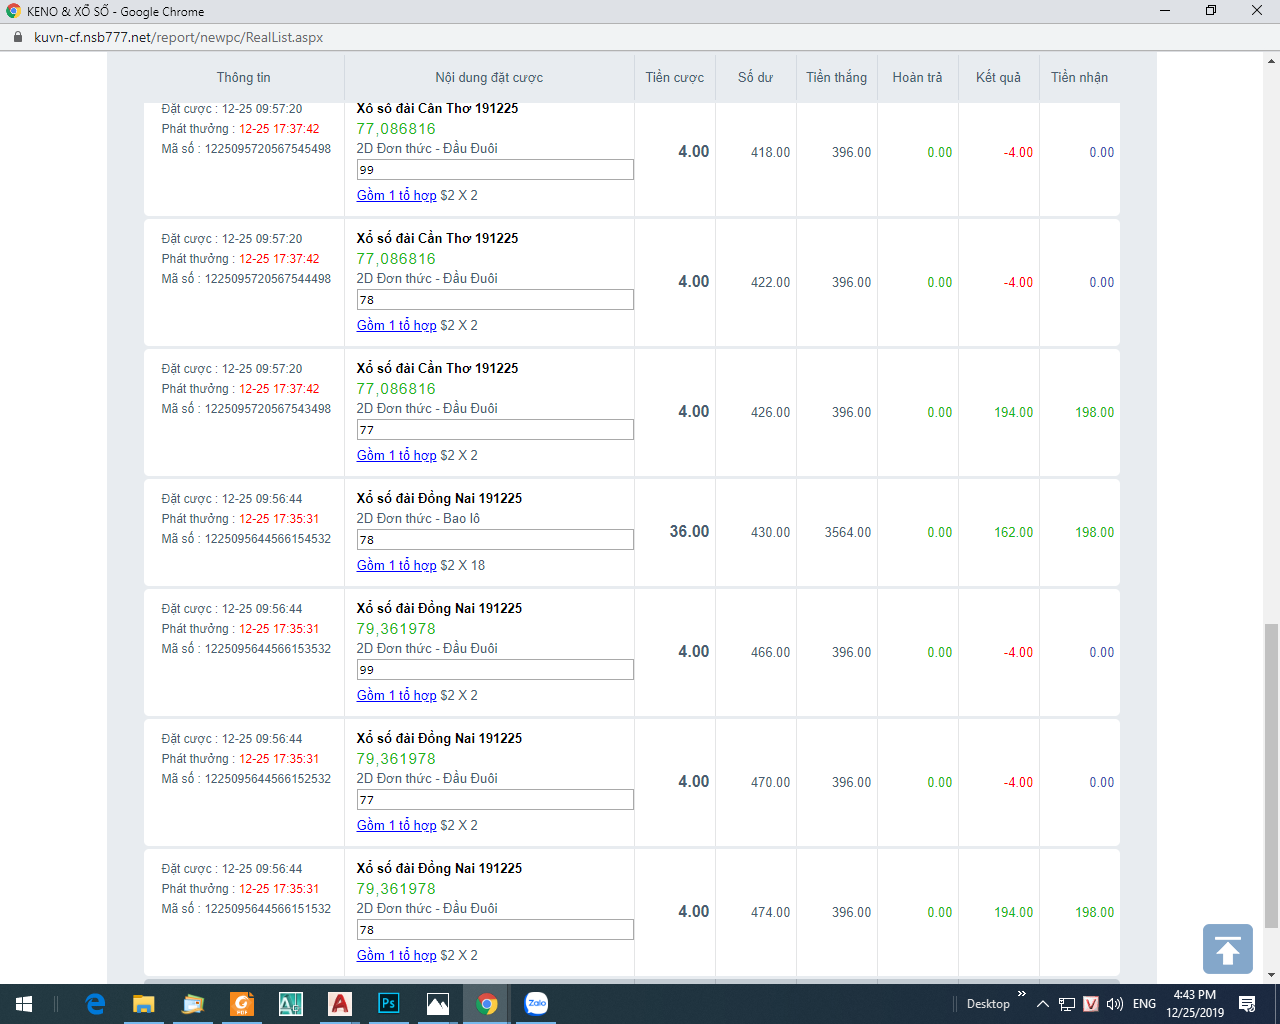Click the page vertical scrollbar thumb

click(1271, 775)
